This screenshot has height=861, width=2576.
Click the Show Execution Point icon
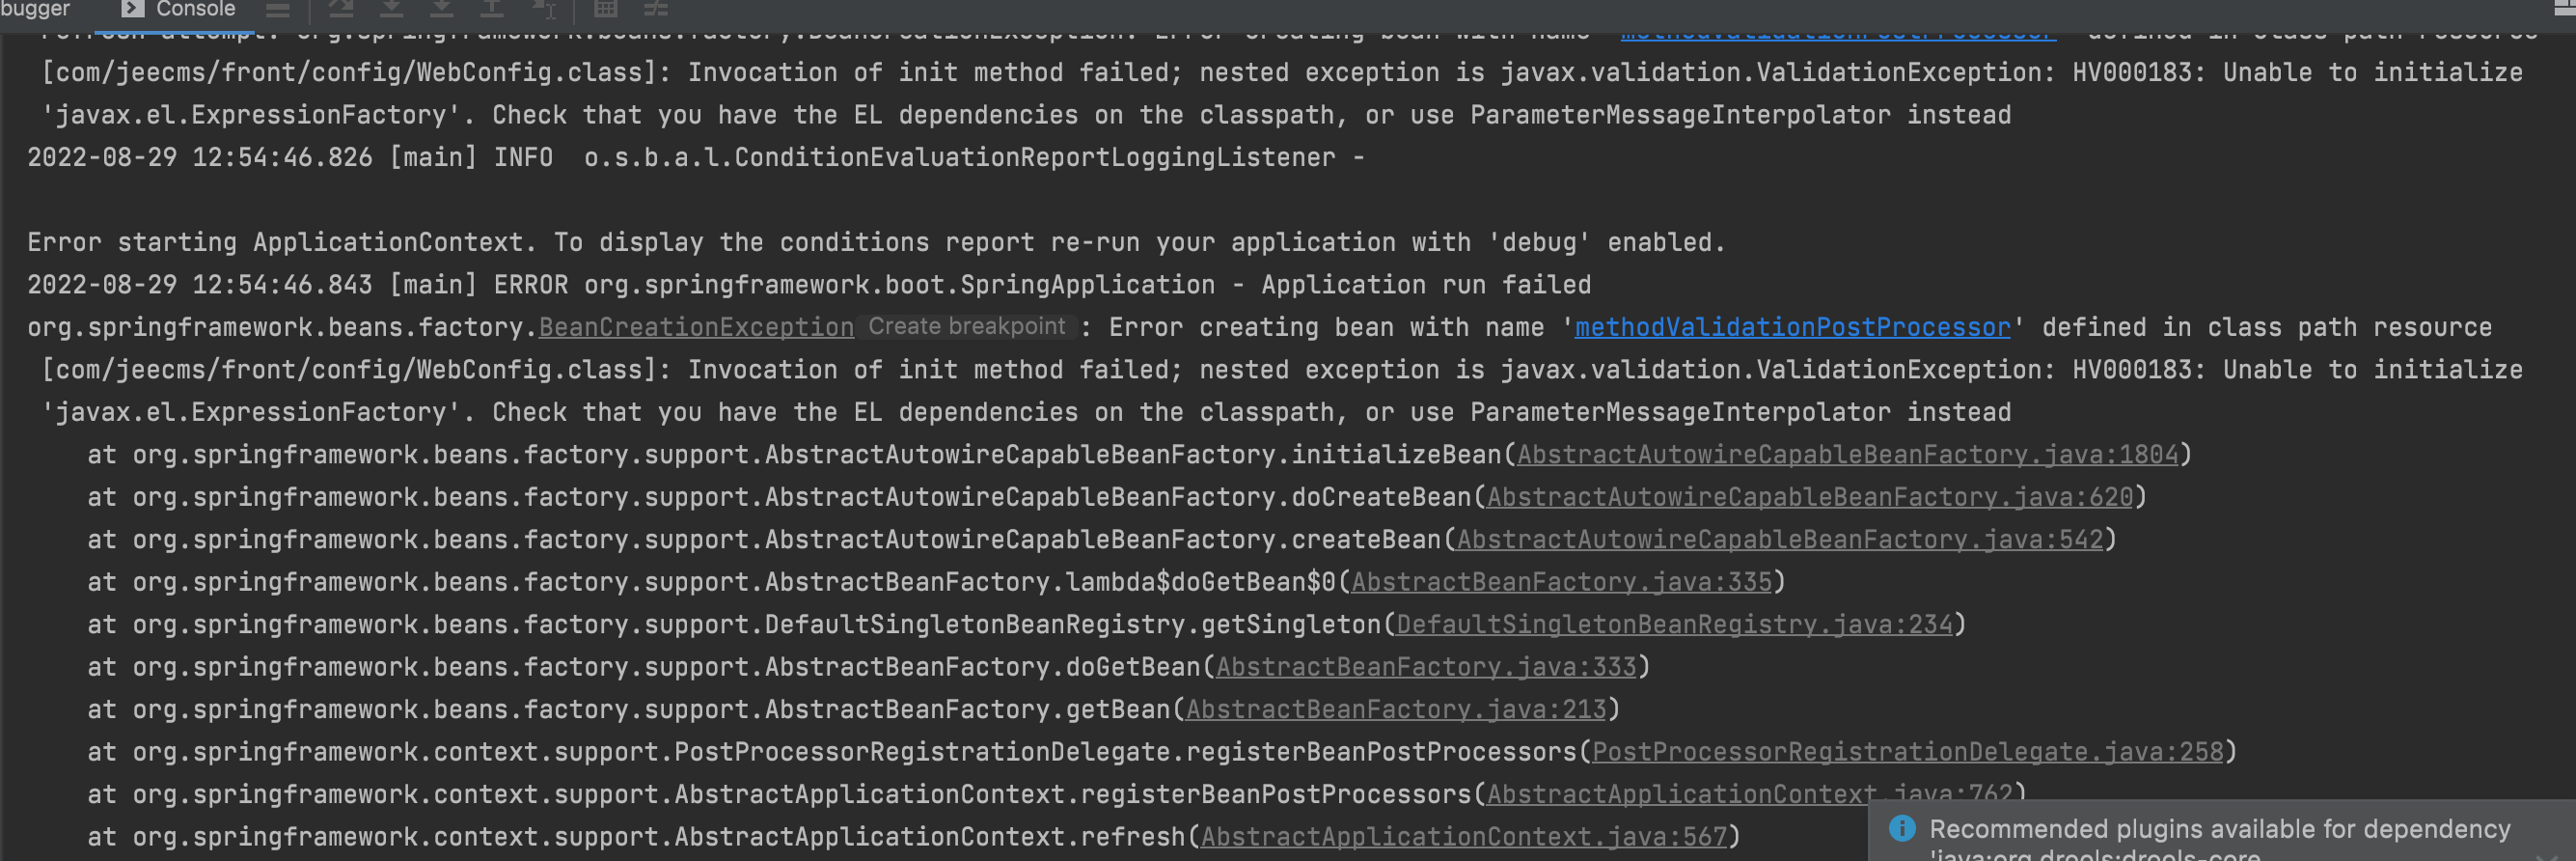pyautogui.click(x=341, y=9)
